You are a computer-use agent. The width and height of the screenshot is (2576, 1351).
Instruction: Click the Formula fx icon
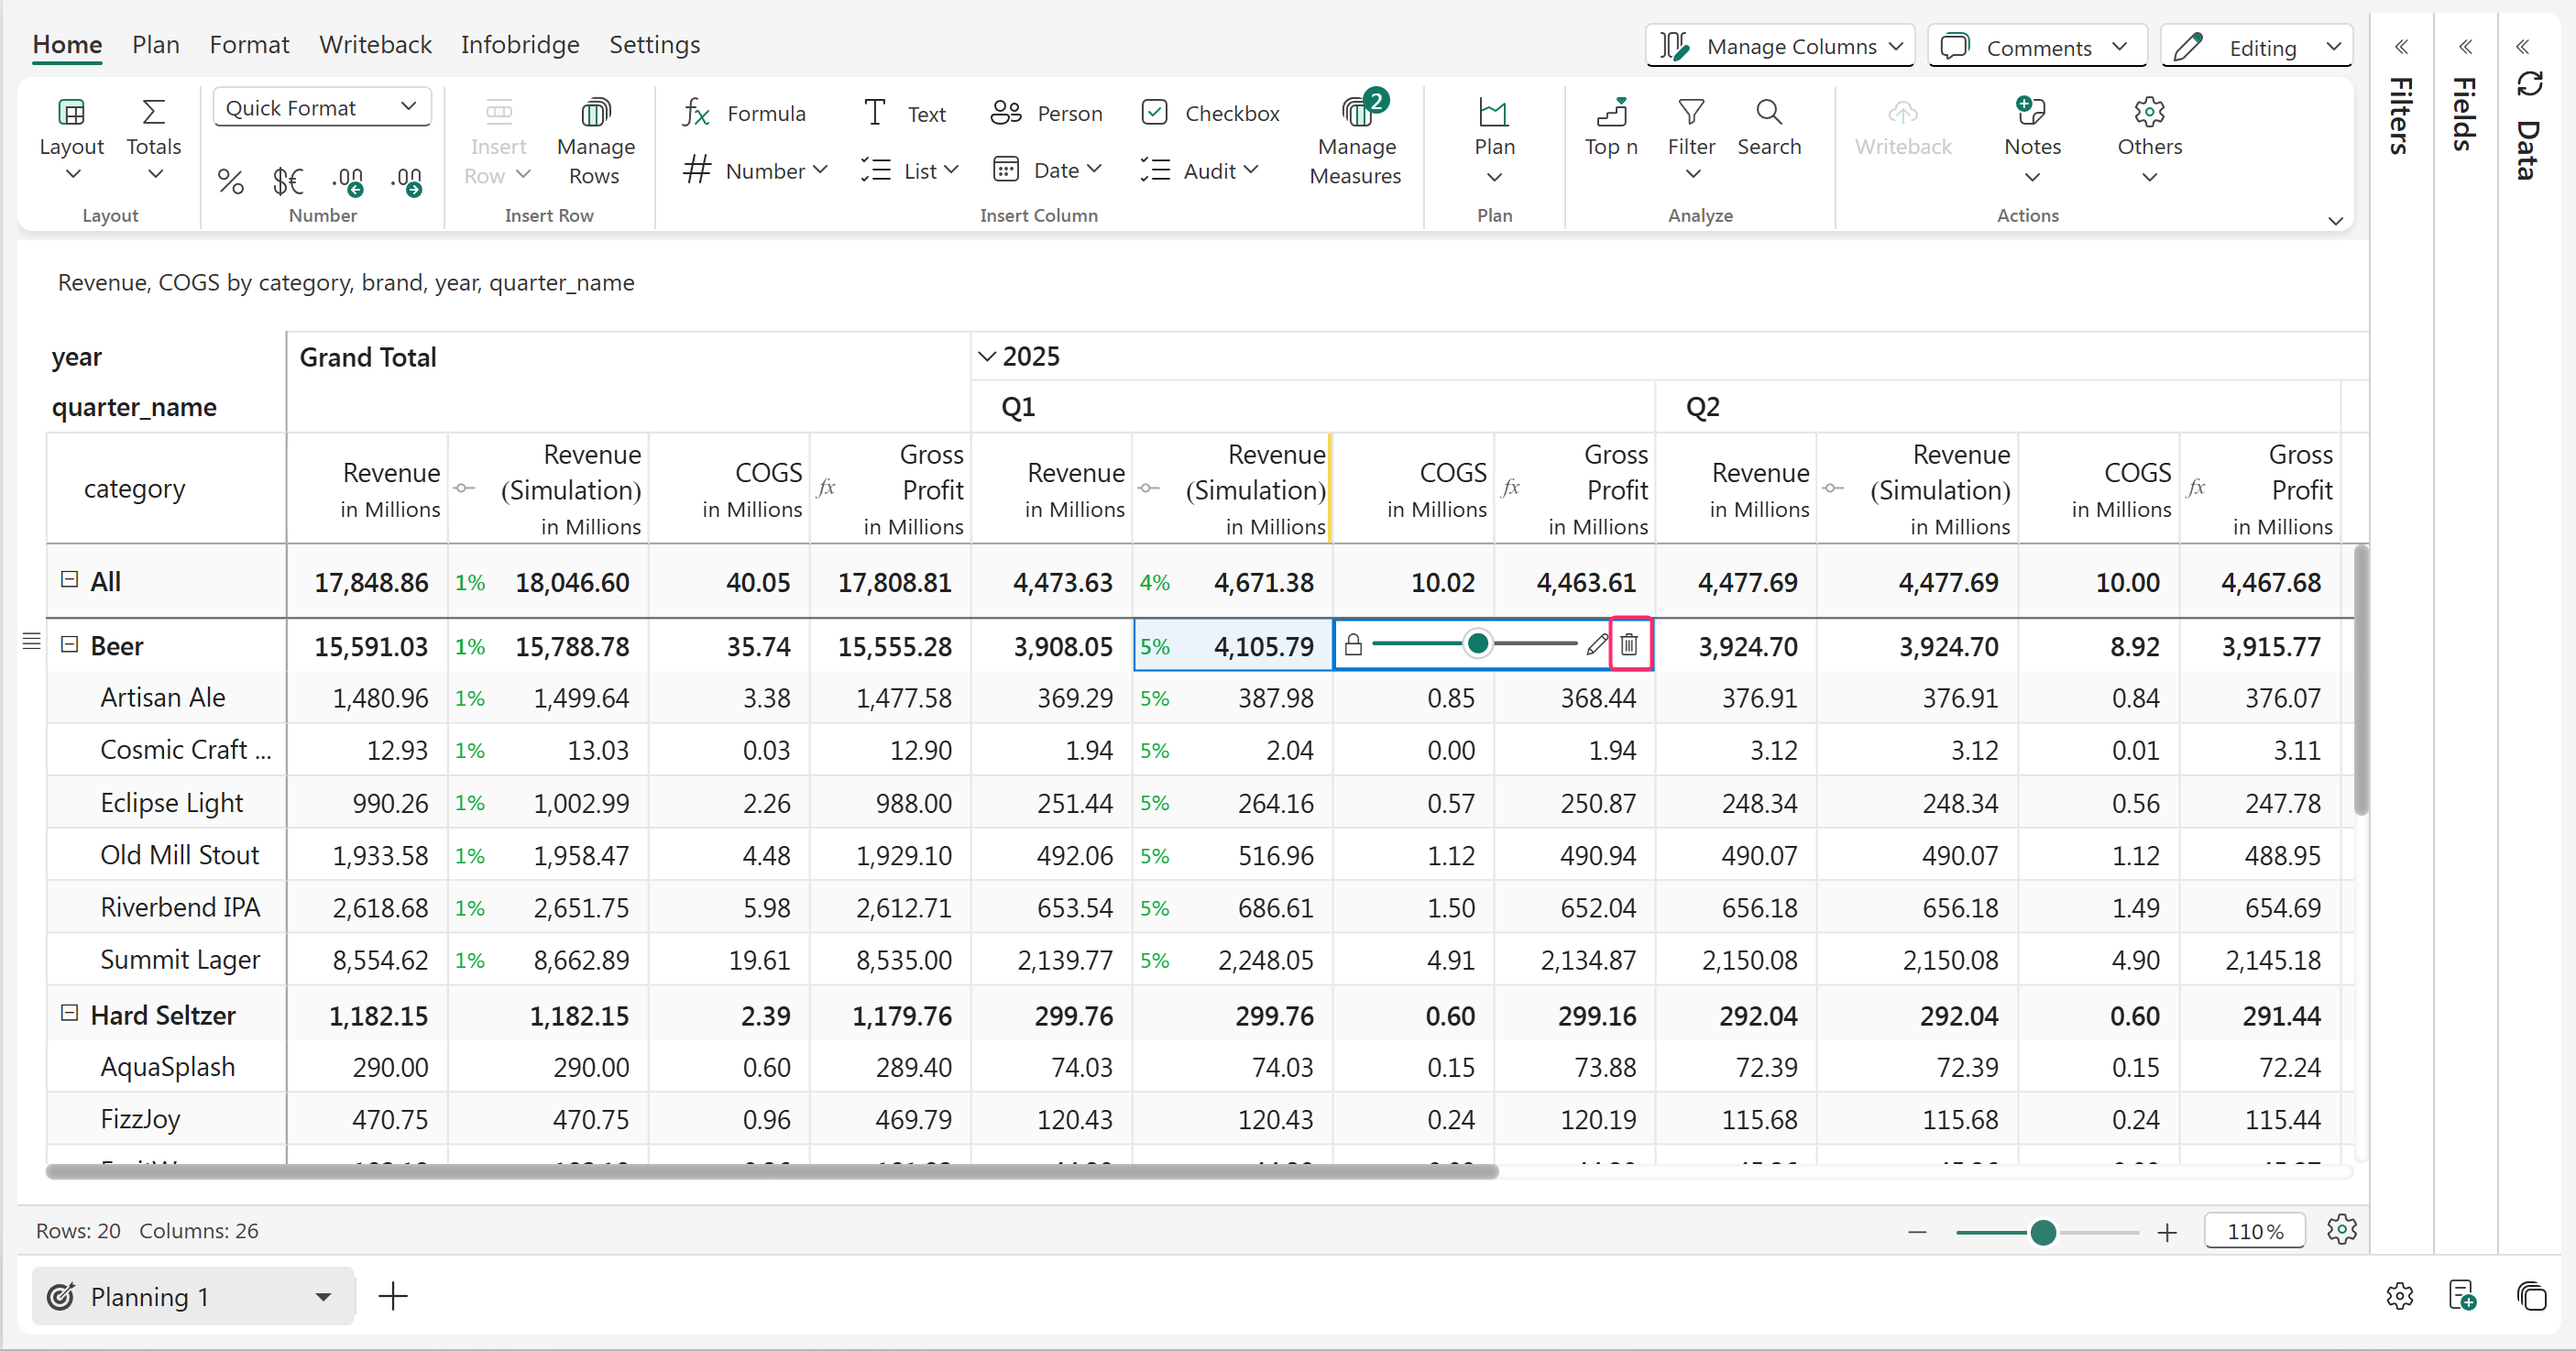click(x=696, y=113)
